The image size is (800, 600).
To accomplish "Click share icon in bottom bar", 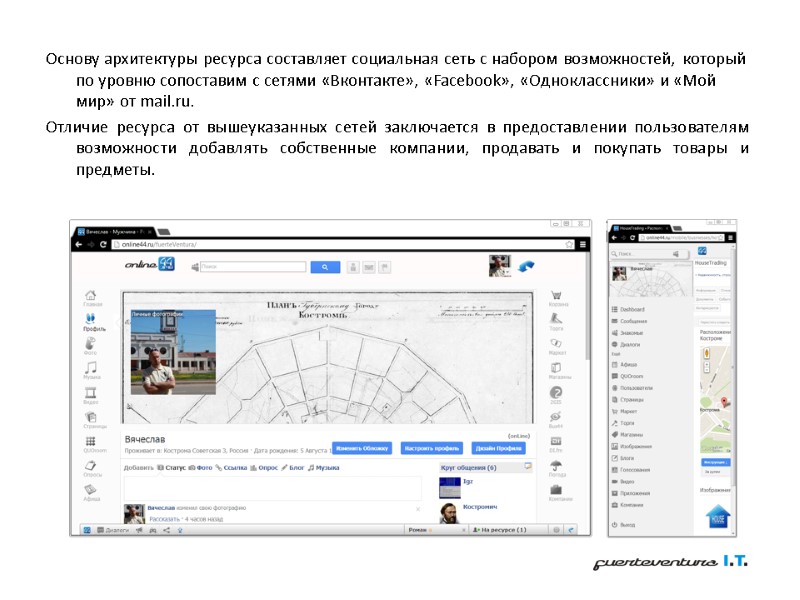I will (166, 530).
